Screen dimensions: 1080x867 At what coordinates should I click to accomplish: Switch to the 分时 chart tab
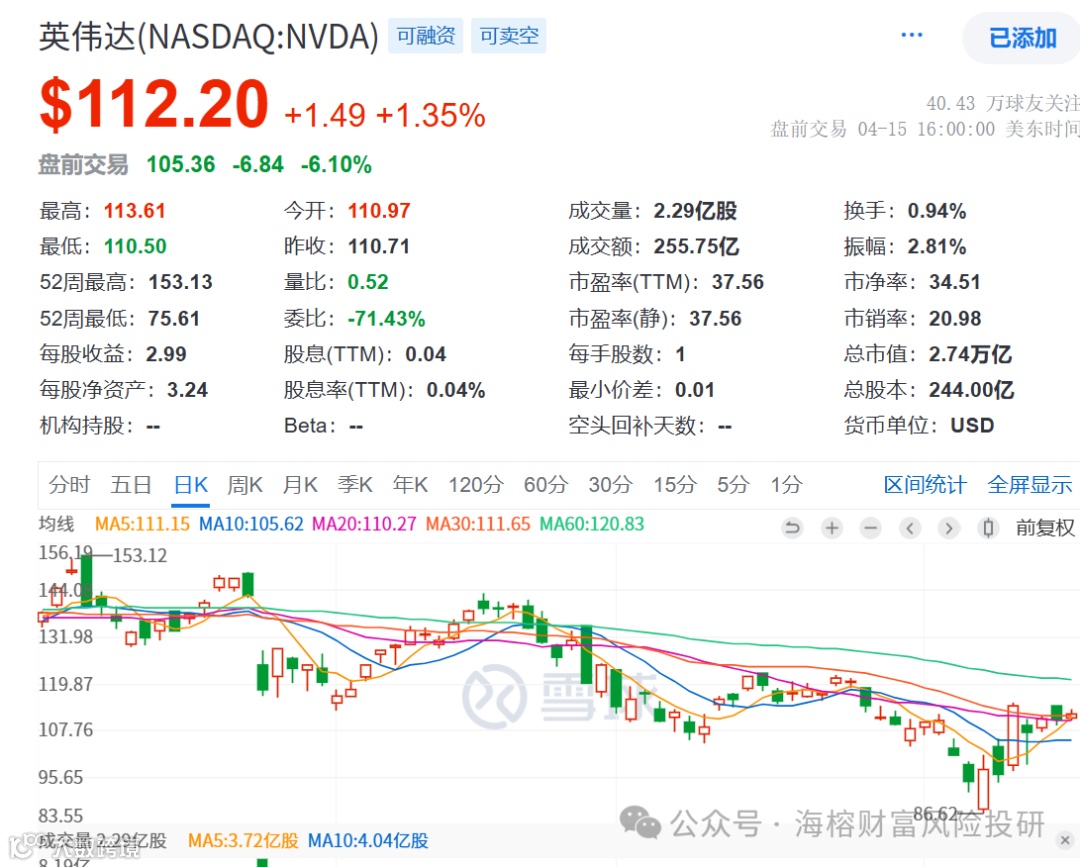coord(69,485)
